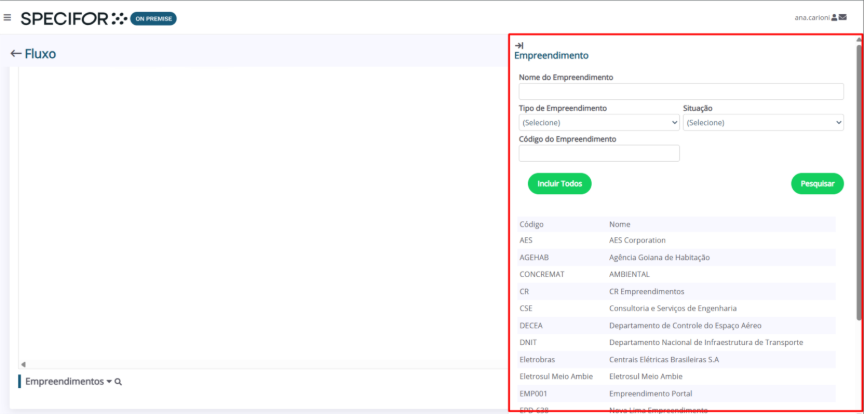Select the AGEHAB code cell
Viewport: 864px width, 414px height.
534,257
